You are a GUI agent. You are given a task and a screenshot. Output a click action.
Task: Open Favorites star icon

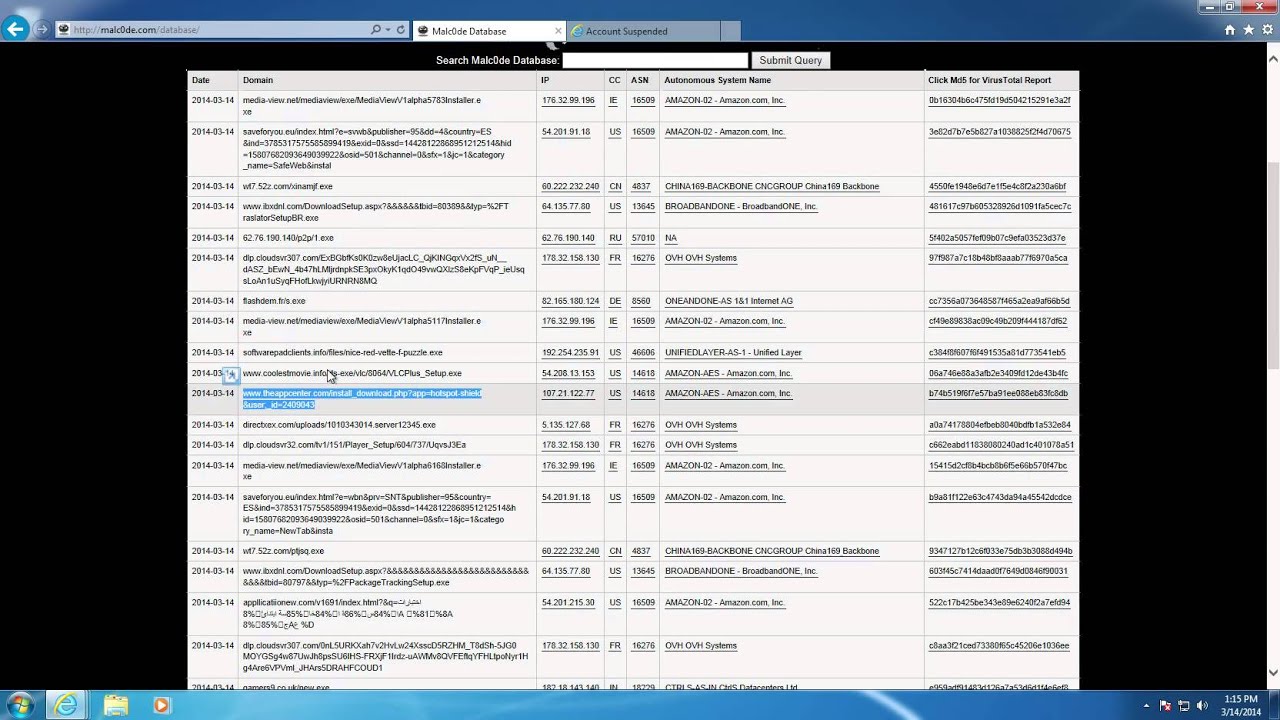[x=1249, y=30]
